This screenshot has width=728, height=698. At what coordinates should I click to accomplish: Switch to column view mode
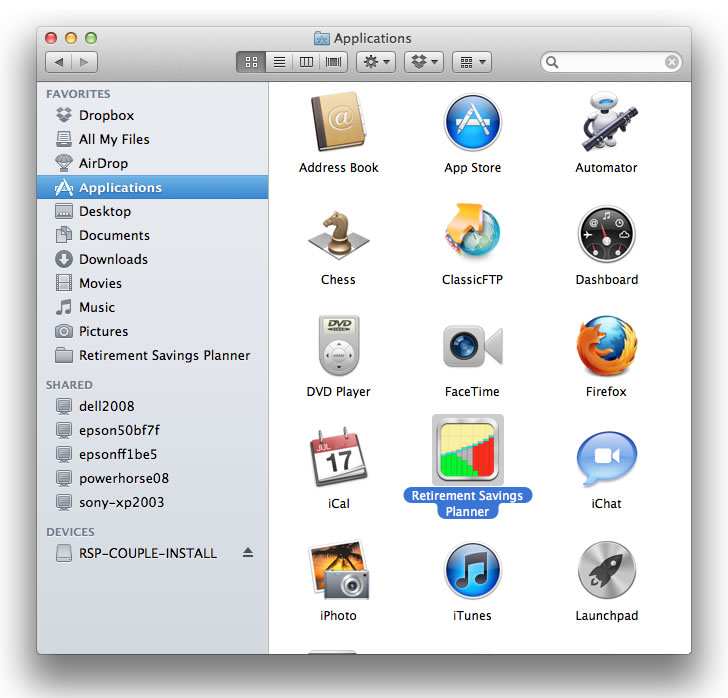pos(306,62)
